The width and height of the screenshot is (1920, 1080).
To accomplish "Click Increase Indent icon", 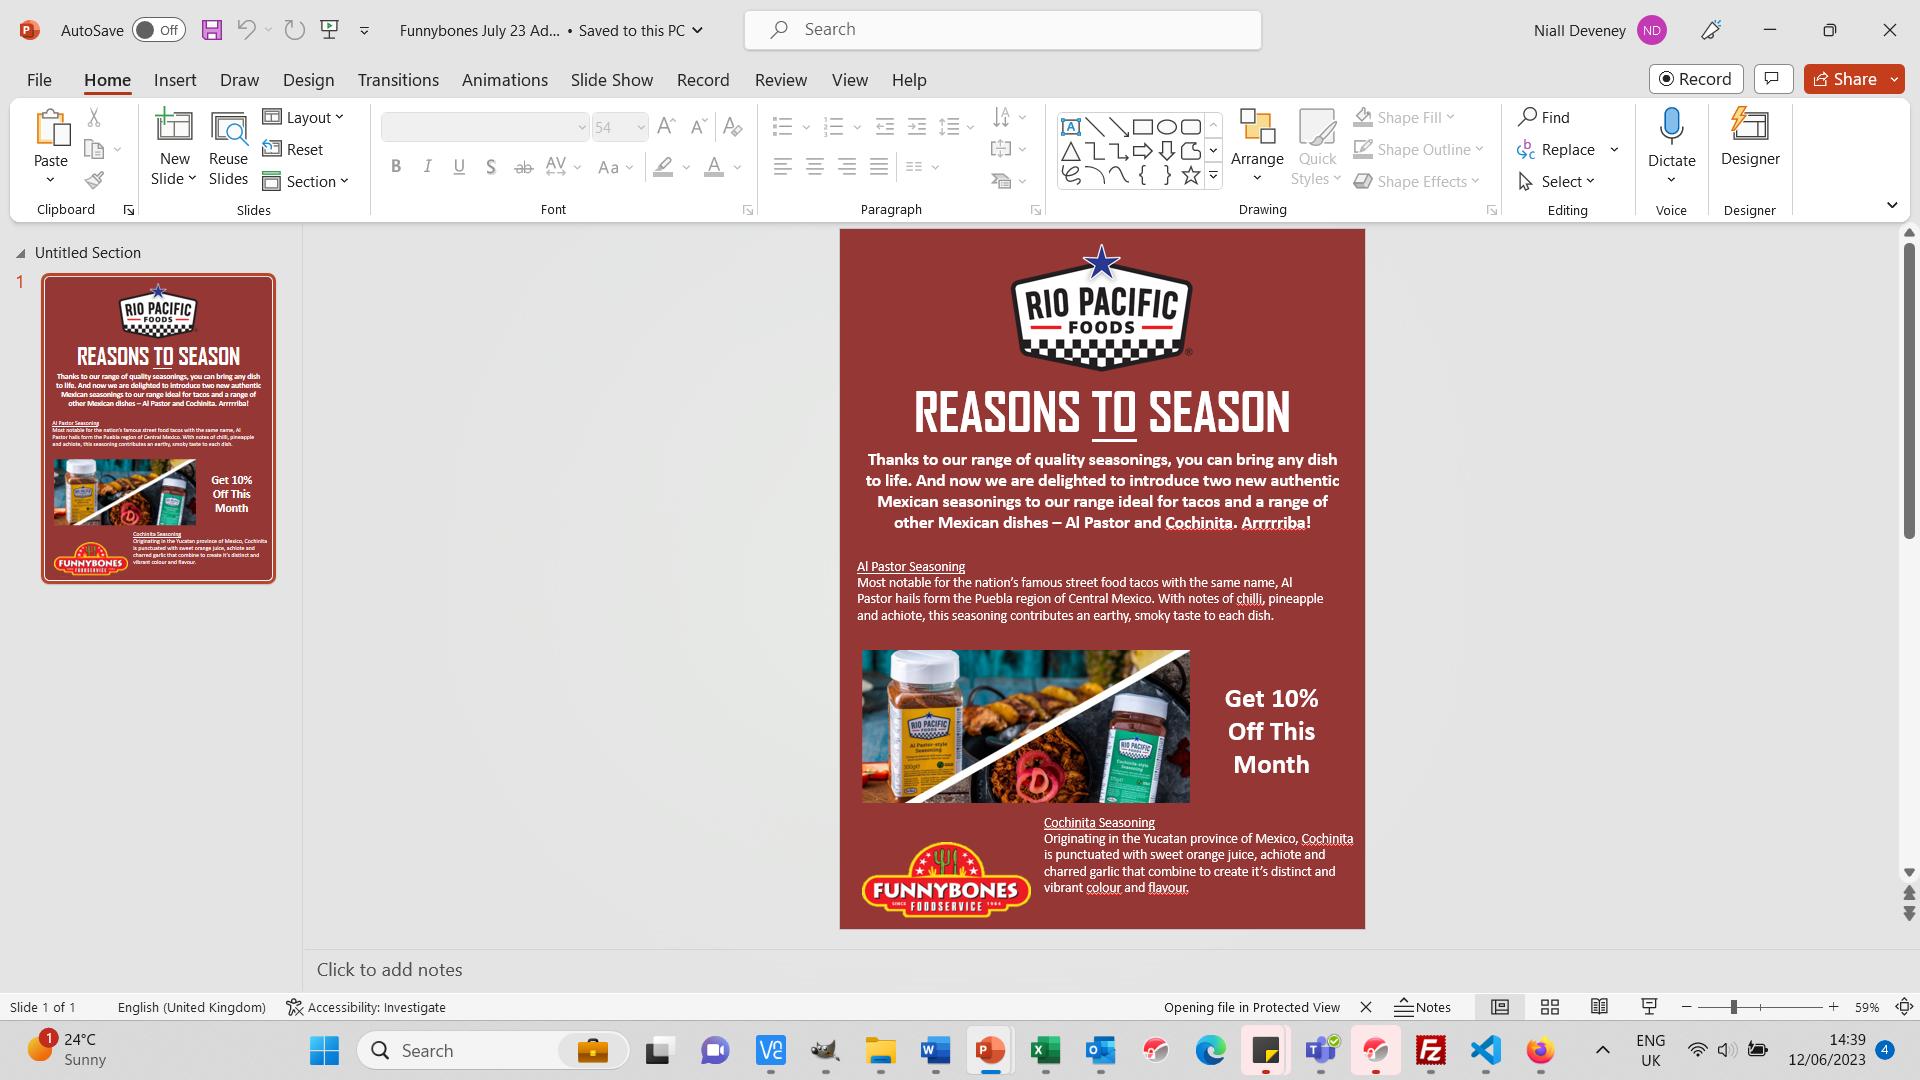I will pos(916,126).
